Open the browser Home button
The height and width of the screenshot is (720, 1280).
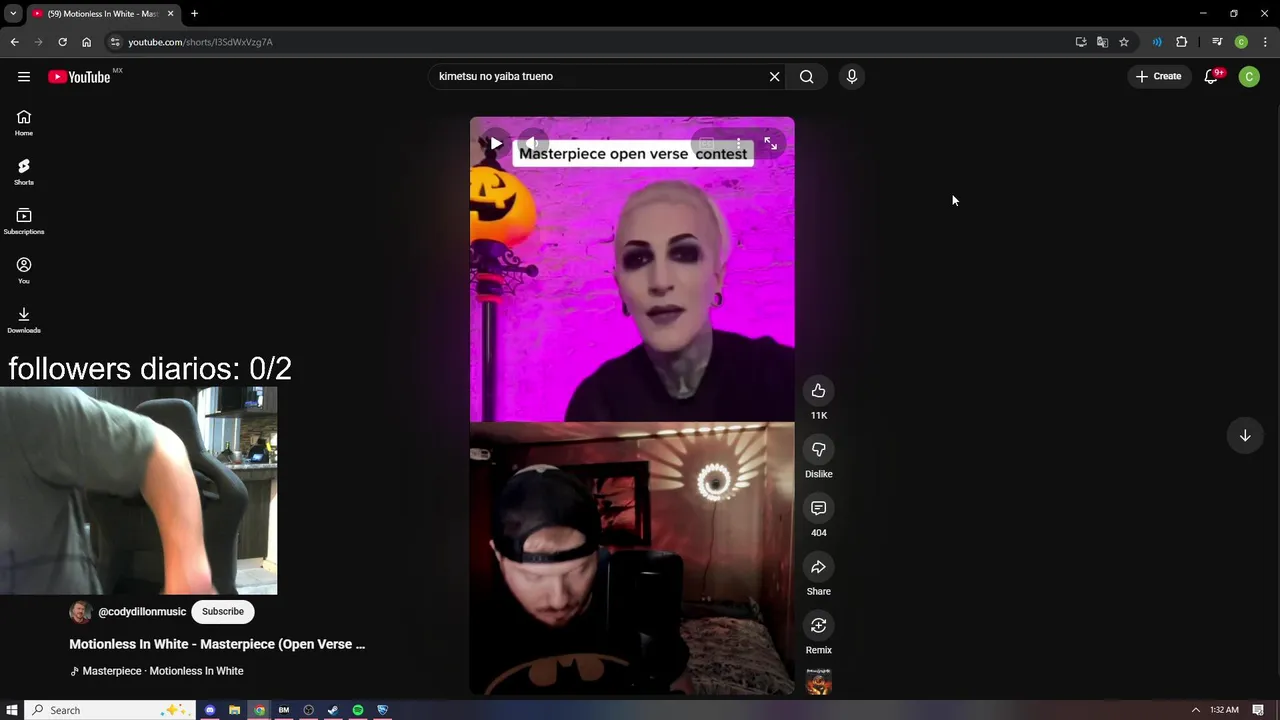tap(86, 42)
